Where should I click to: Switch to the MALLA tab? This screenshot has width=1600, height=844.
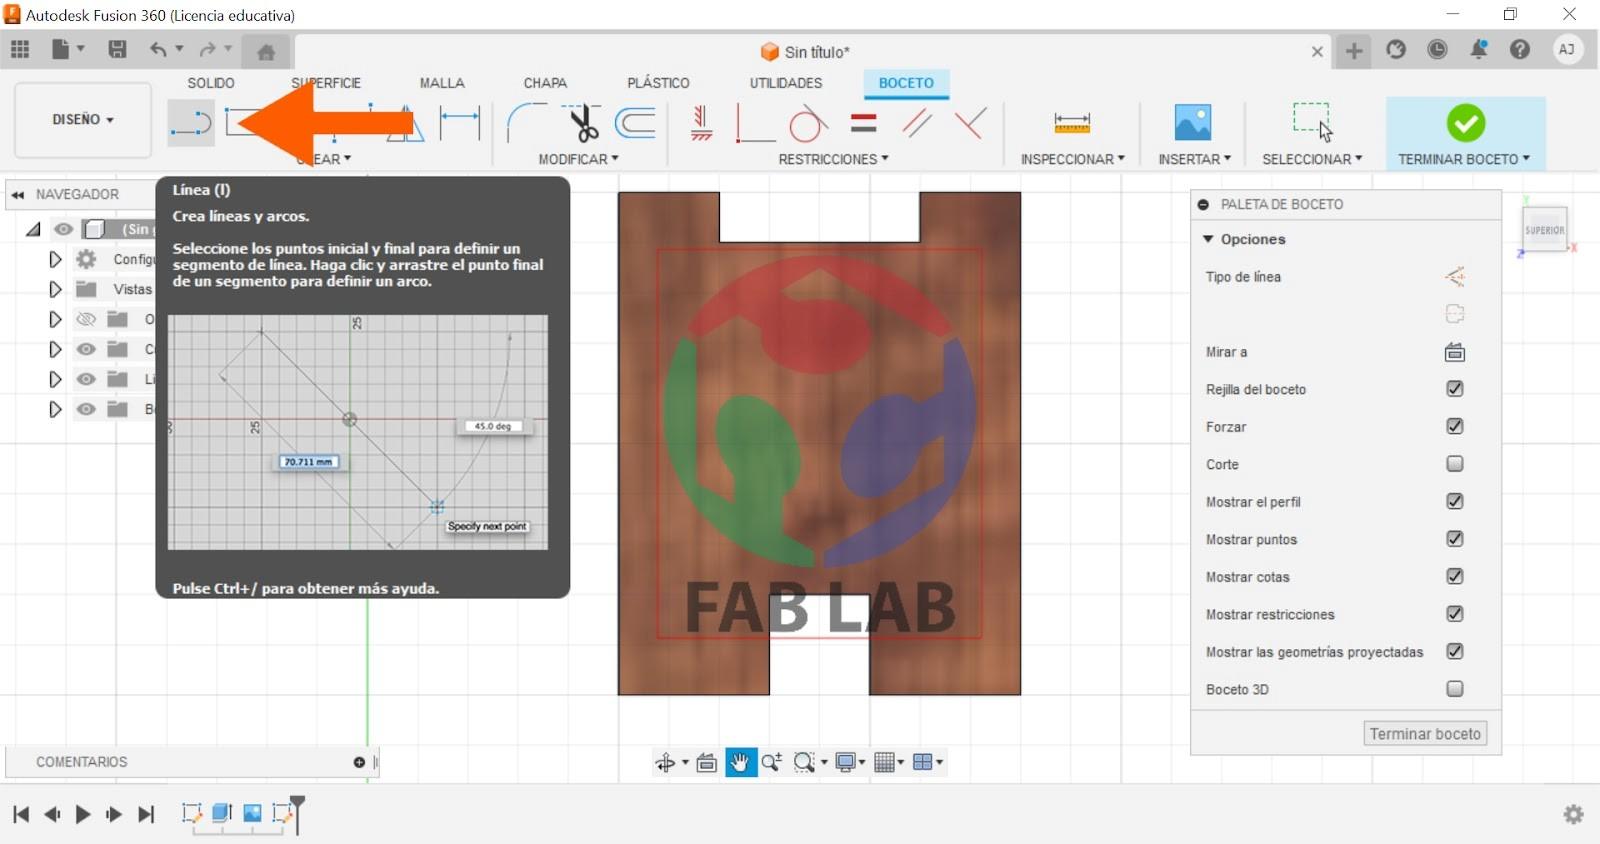442,83
